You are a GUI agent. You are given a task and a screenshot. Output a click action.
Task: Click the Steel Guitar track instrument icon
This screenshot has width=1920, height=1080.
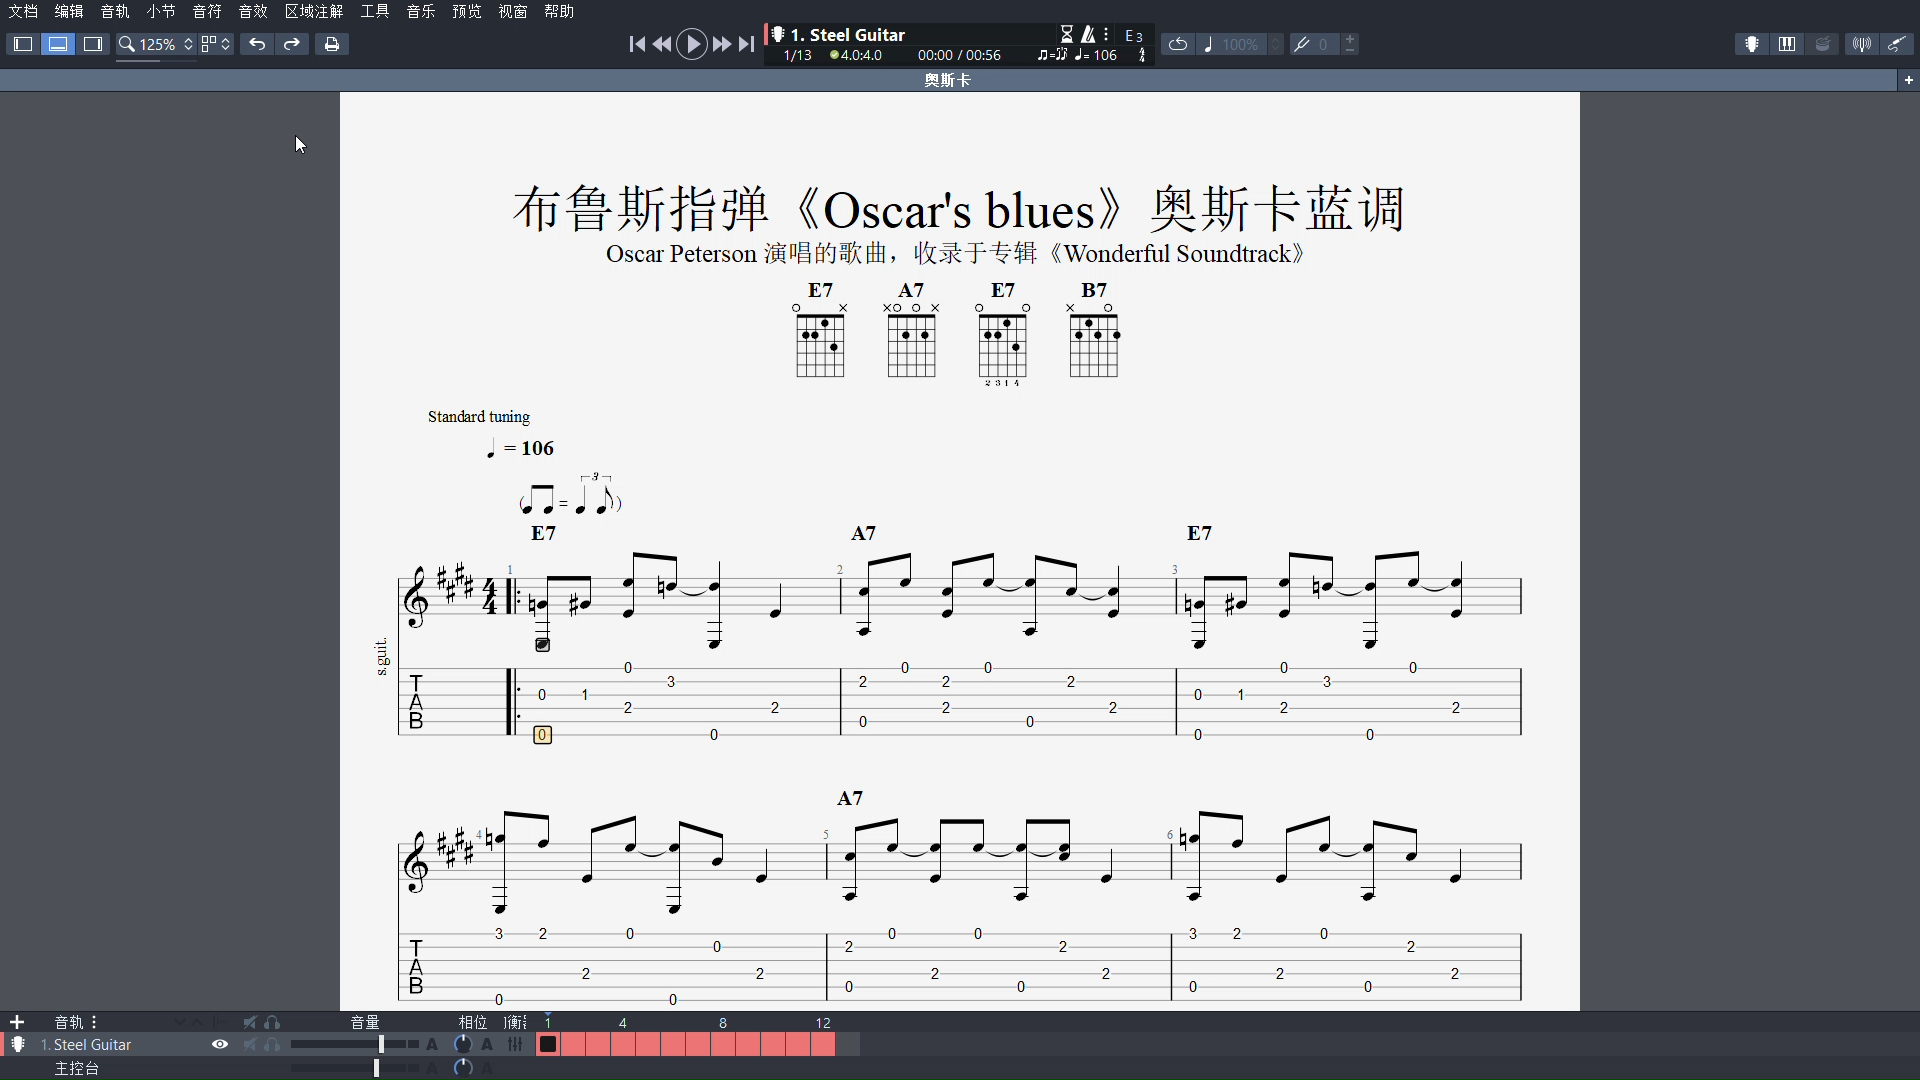tap(18, 1044)
